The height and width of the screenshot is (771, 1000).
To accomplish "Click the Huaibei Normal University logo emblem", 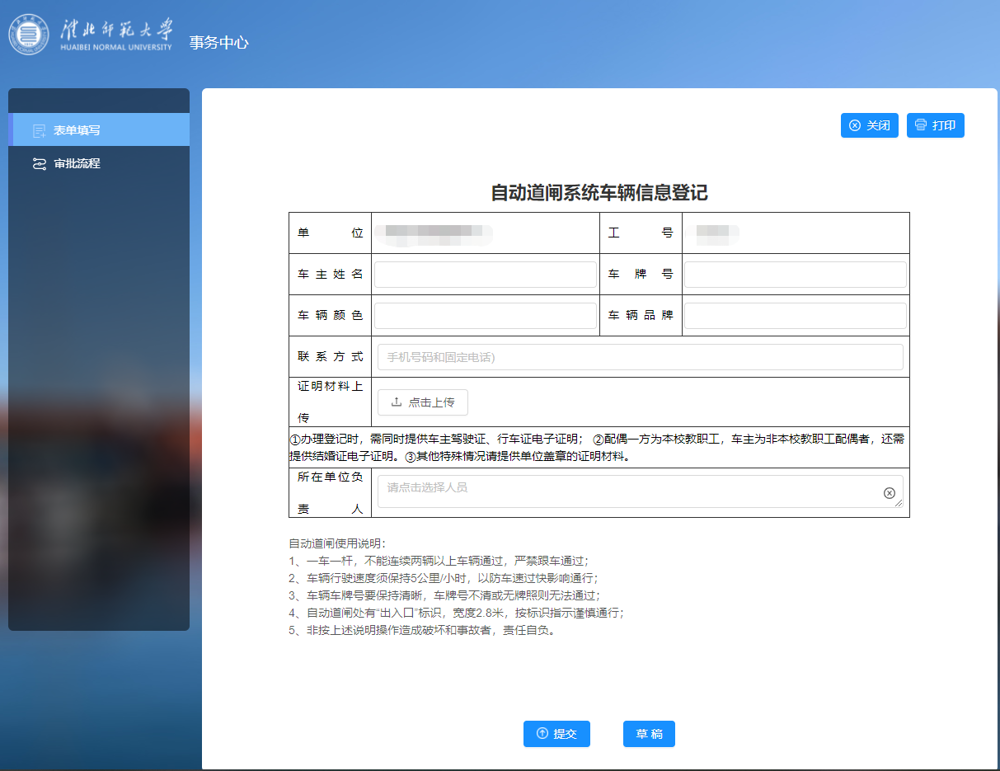I will point(29,33).
